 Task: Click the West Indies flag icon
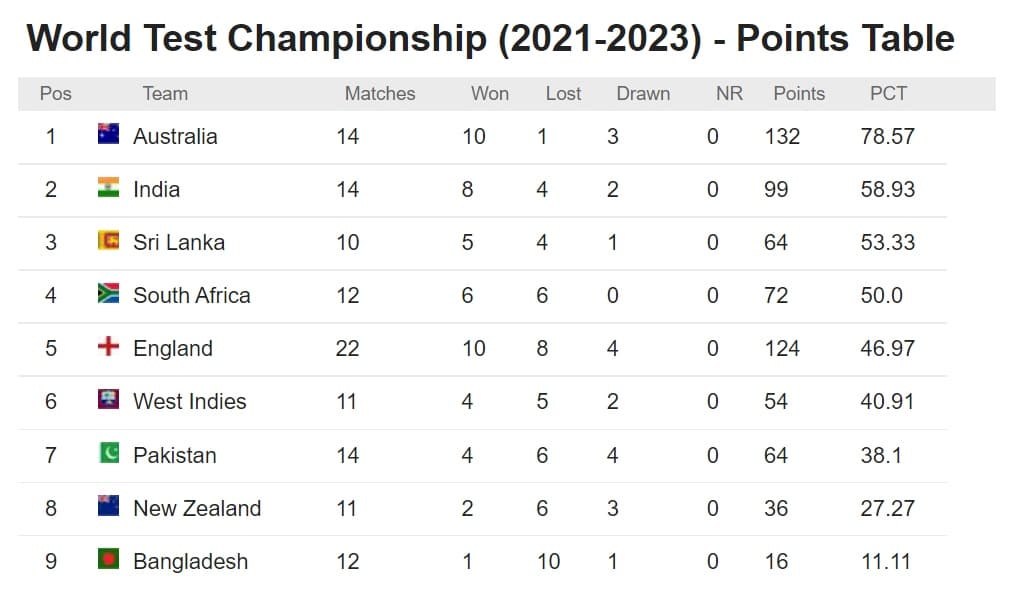109,399
